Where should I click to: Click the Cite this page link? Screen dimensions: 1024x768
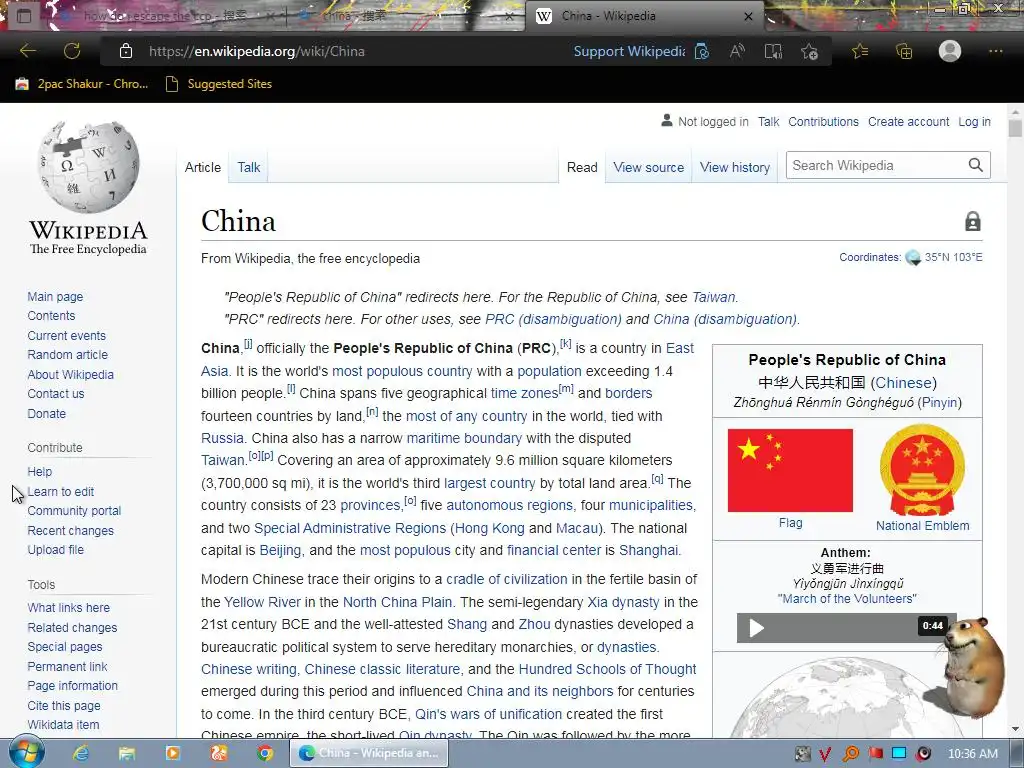pyautogui.click(x=64, y=705)
